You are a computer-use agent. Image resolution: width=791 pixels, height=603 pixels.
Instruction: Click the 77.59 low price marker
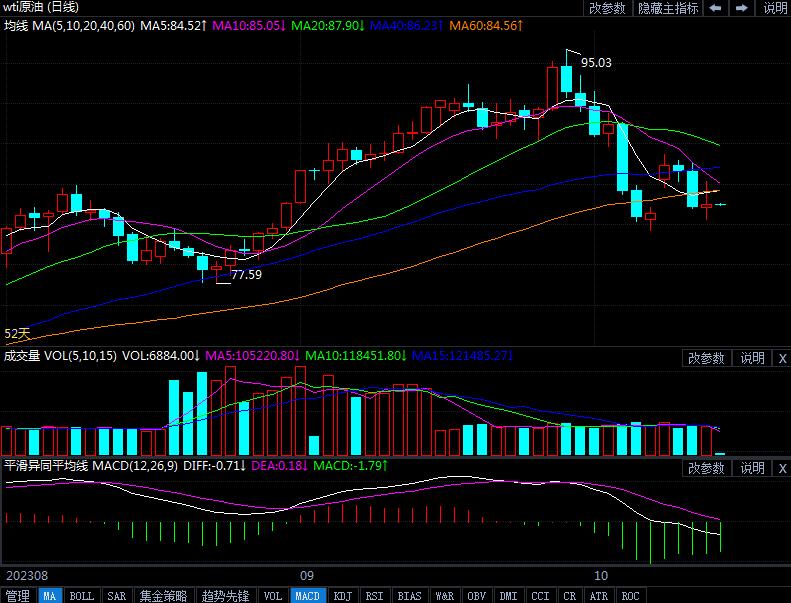point(246,274)
